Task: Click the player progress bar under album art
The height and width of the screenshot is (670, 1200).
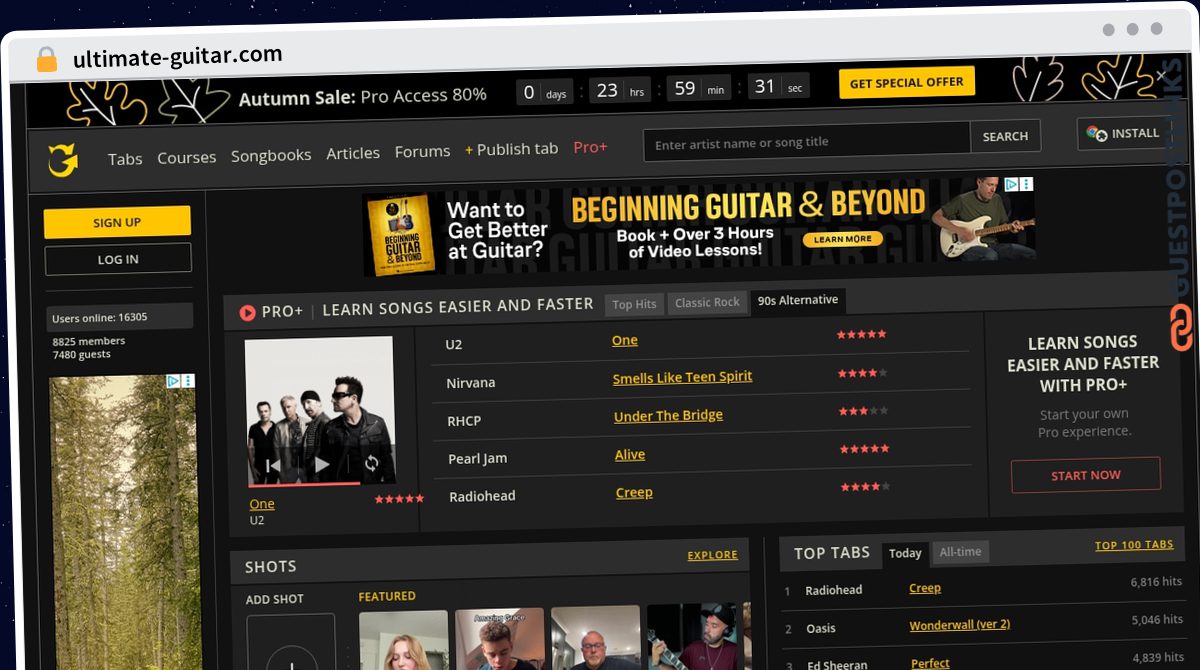Action: (304, 484)
